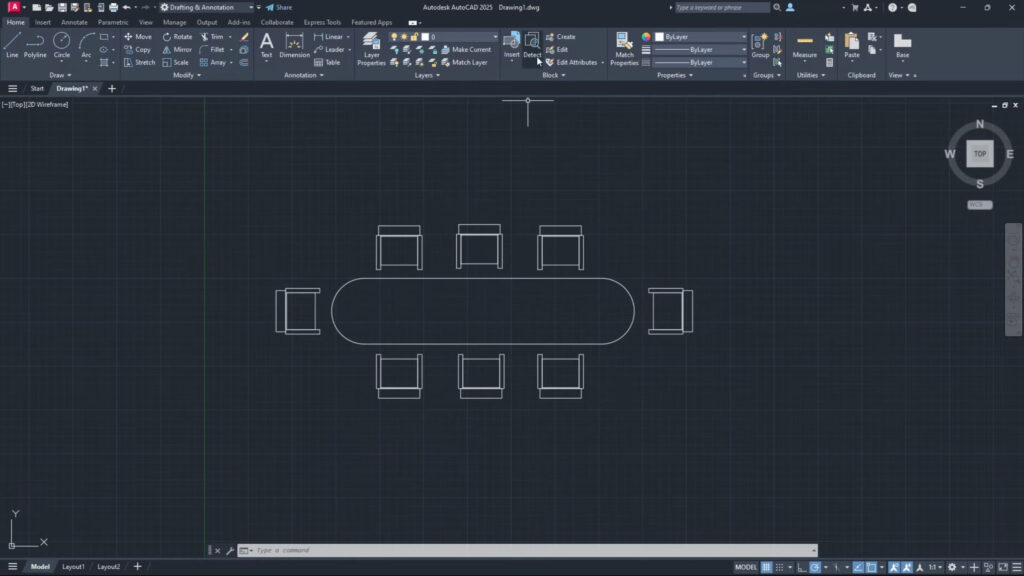Viewport: 1024px width, 576px height.
Task: Open the layer 0 dropdown list
Action: (x=495, y=37)
